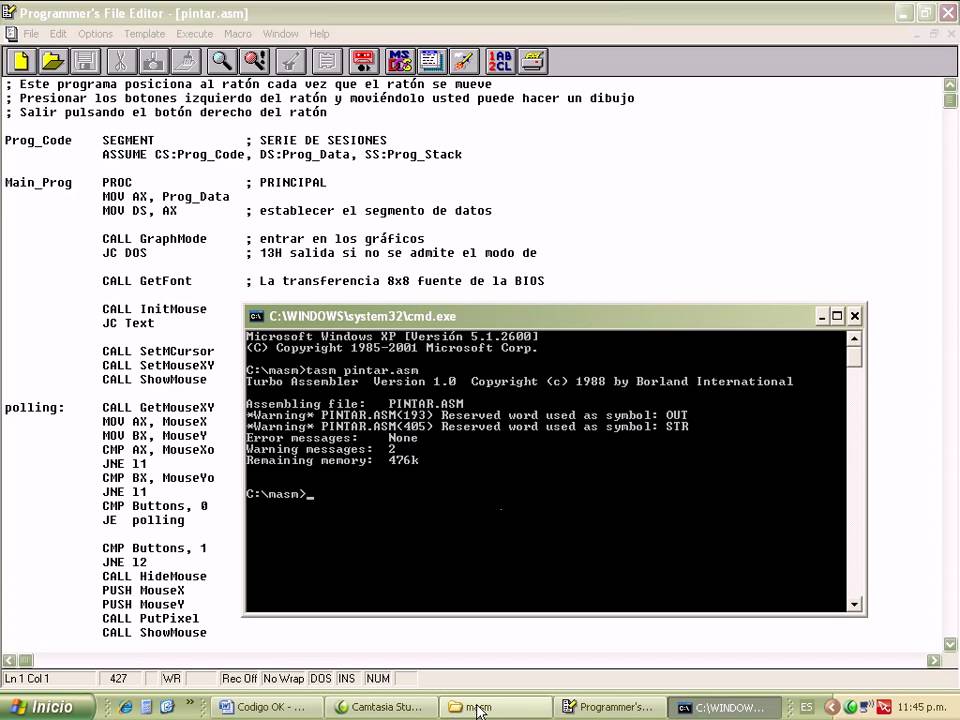Viewport: 960px width, 720px height.
Task: Open the File menu
Action: point(31,34)
